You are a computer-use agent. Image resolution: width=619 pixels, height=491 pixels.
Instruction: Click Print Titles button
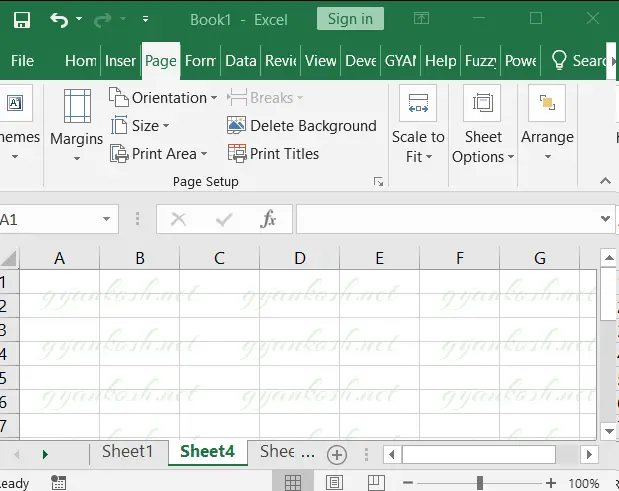[273, 154]
